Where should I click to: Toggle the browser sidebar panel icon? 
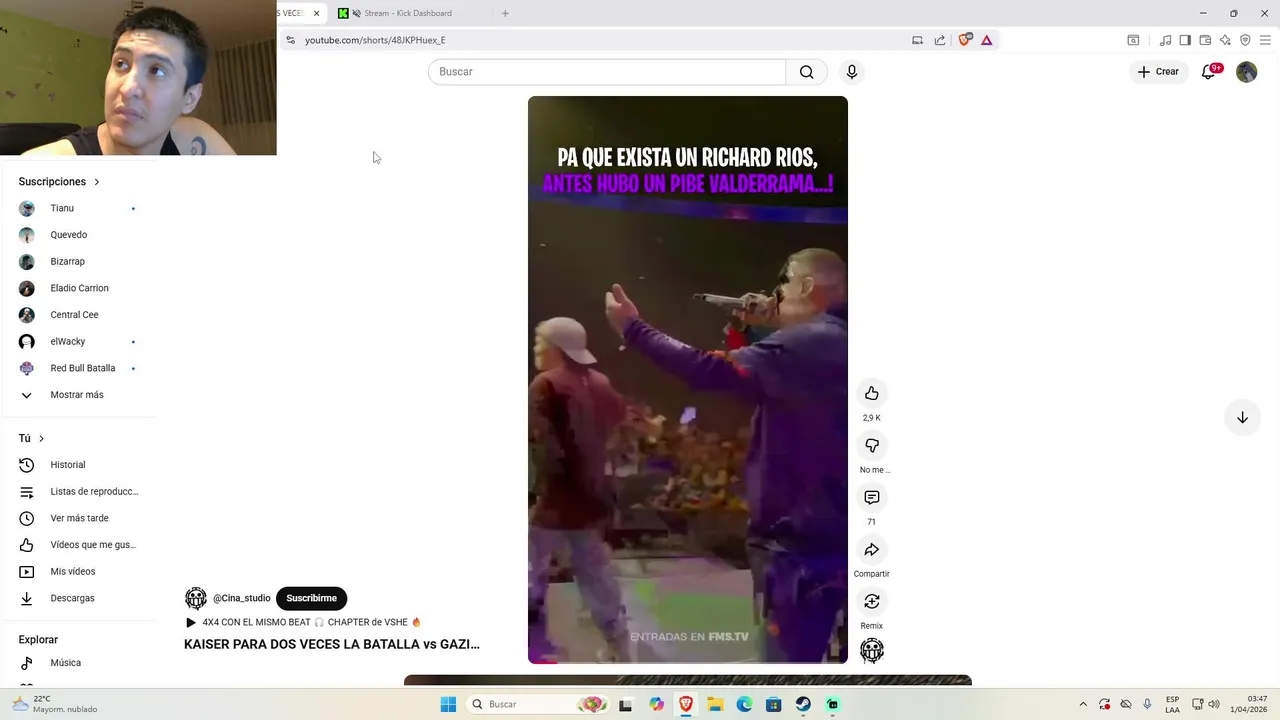coord(1185,40)
